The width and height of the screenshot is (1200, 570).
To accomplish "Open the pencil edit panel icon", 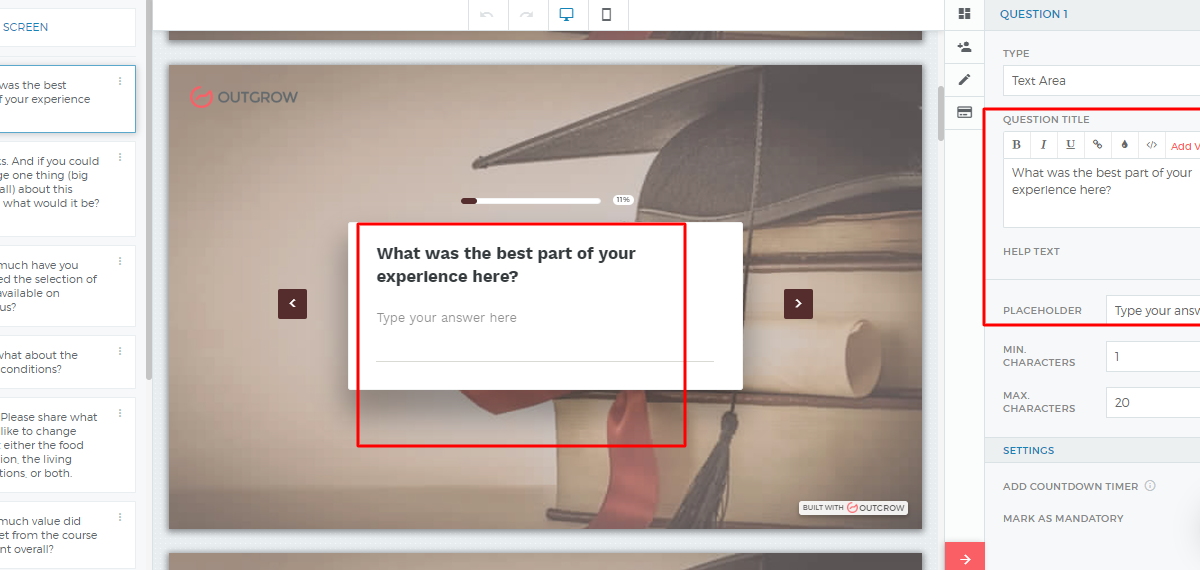I will [x=964, y=80].
